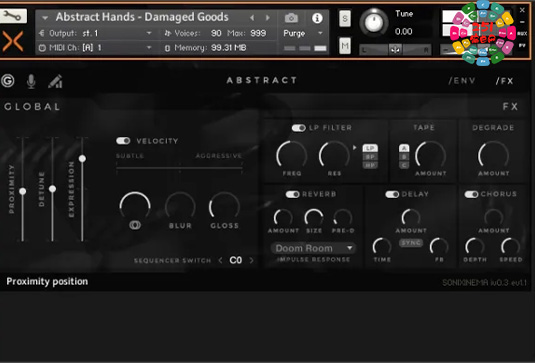Disable the LP Filter switch
Image resolution: width=535 pixels, height=363 pixels.
click(299, 128)
